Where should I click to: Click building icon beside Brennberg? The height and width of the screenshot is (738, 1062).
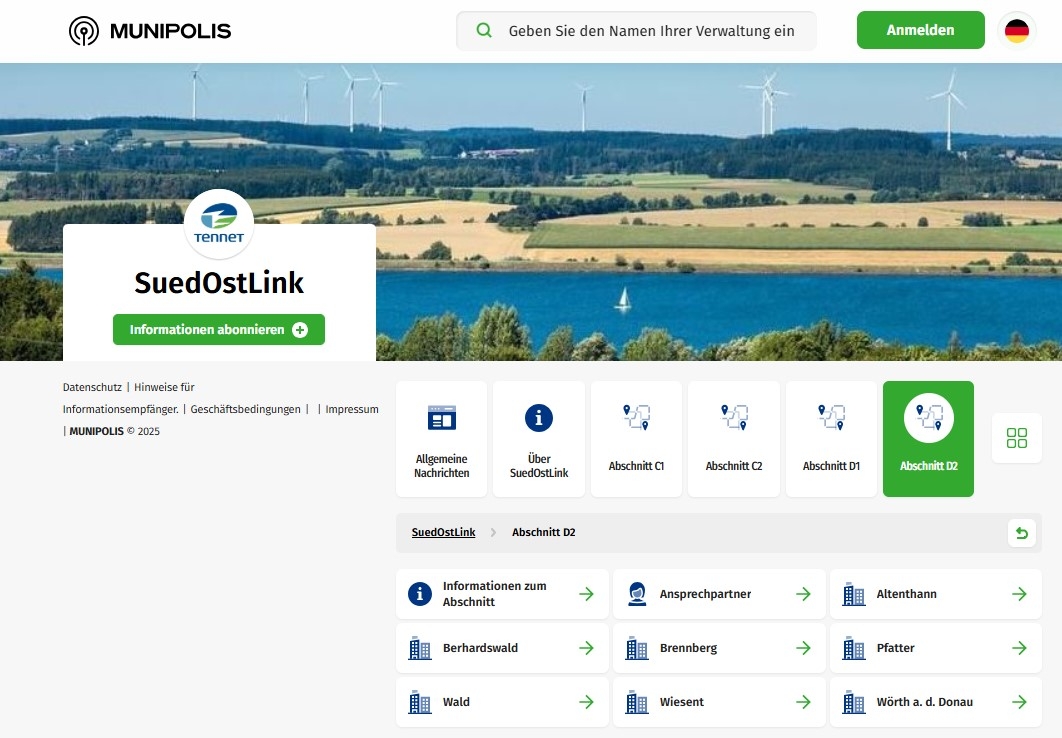point(637,648)
